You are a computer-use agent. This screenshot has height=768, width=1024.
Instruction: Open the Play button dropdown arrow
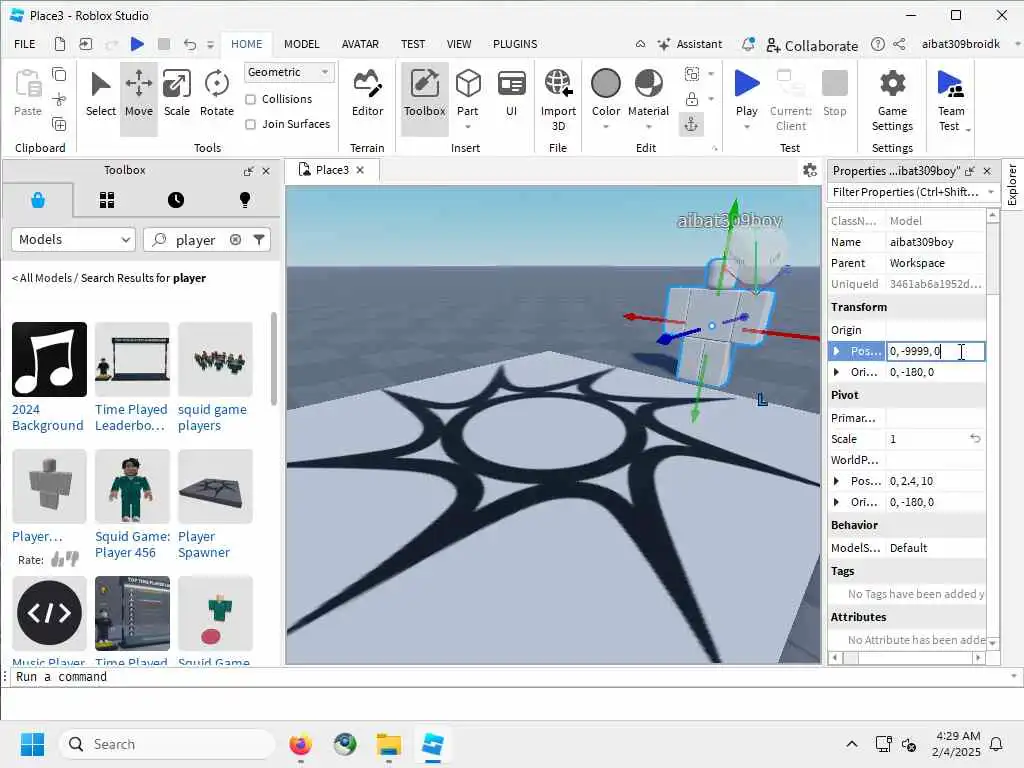(x=746, y=127)
